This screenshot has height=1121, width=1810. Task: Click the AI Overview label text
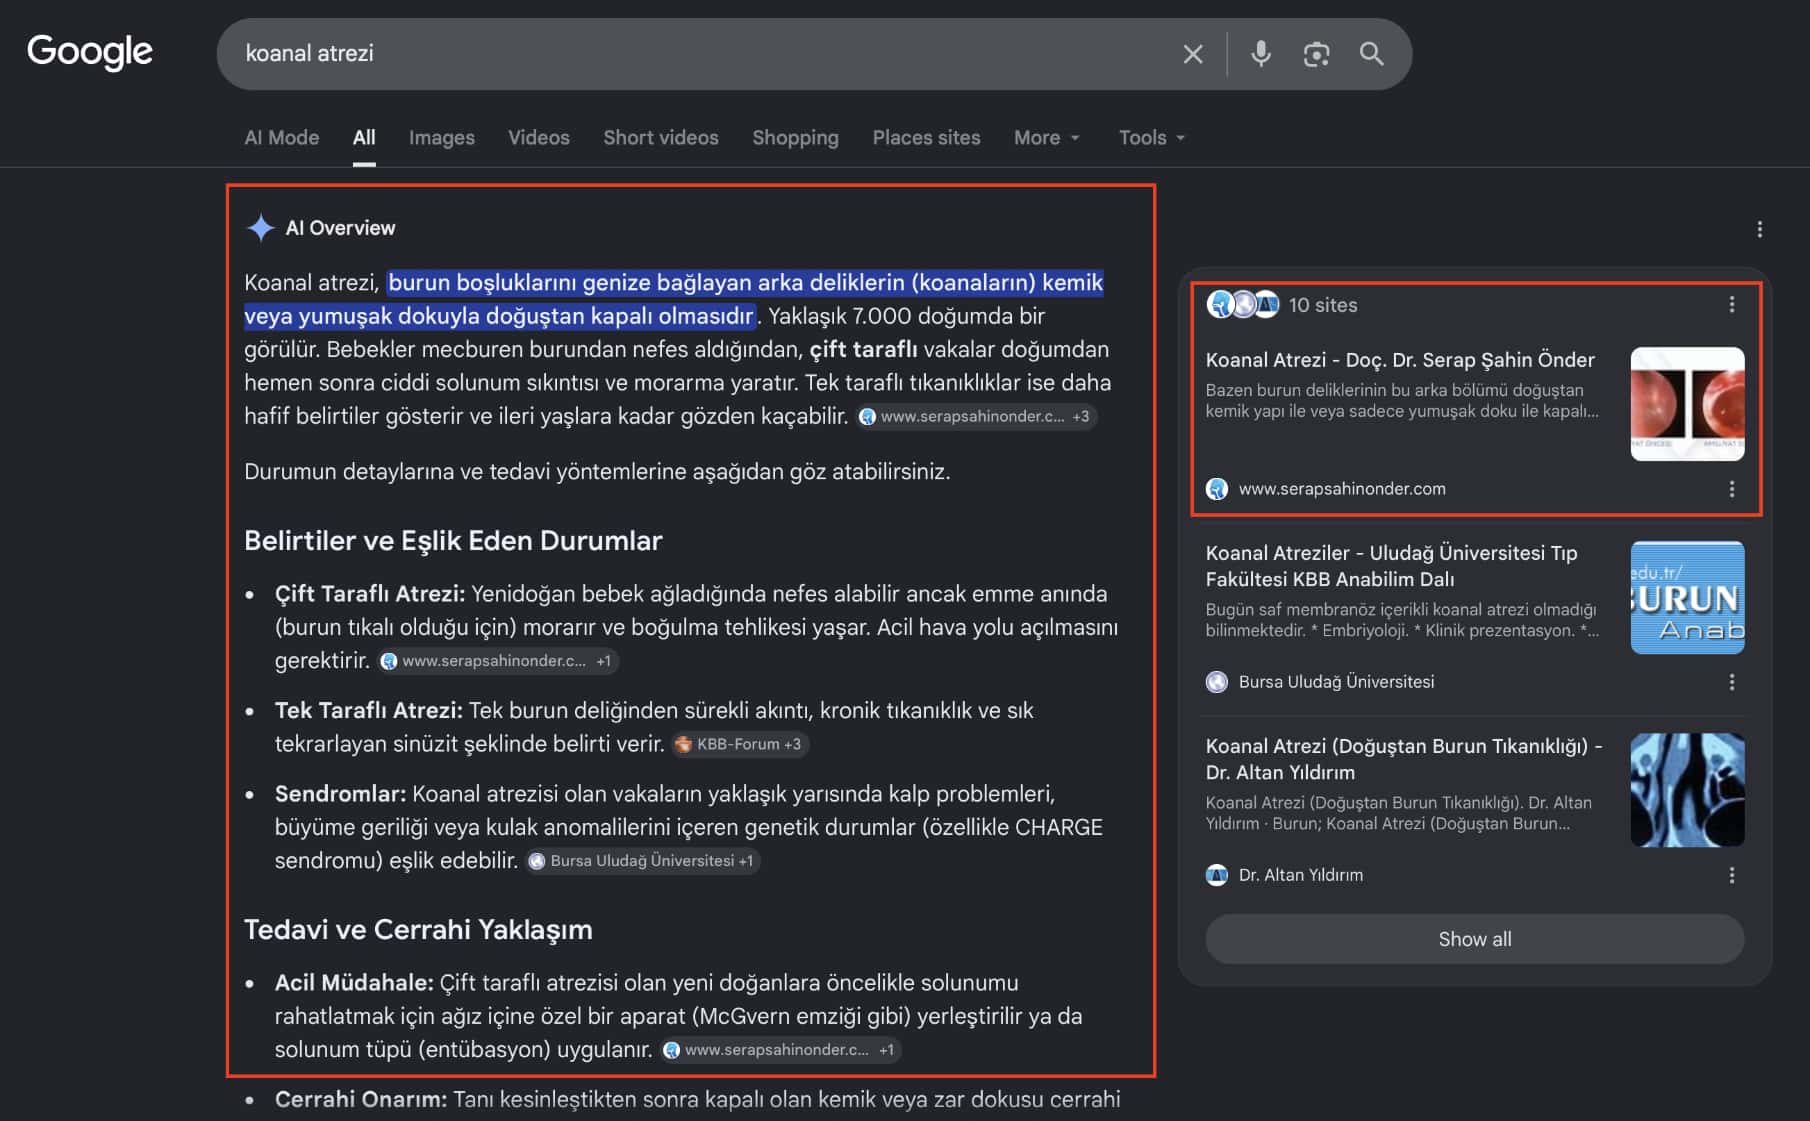[340, 228]
